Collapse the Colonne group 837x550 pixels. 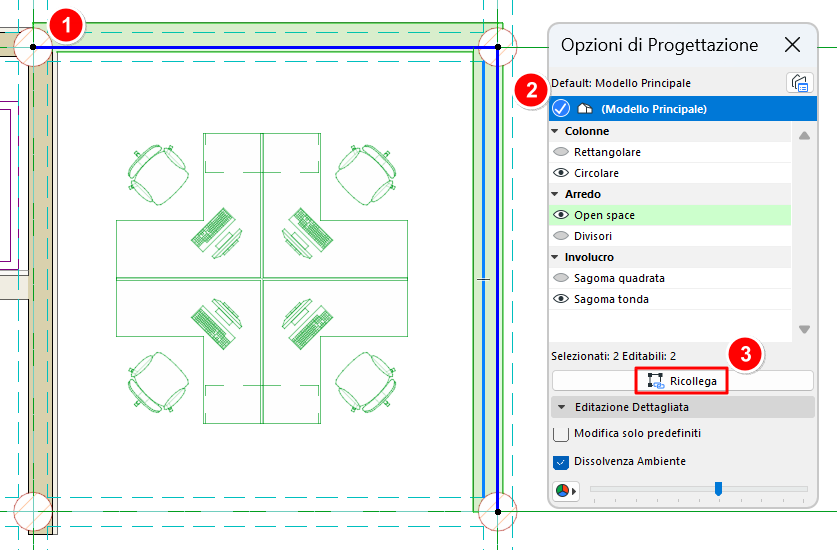555,131
